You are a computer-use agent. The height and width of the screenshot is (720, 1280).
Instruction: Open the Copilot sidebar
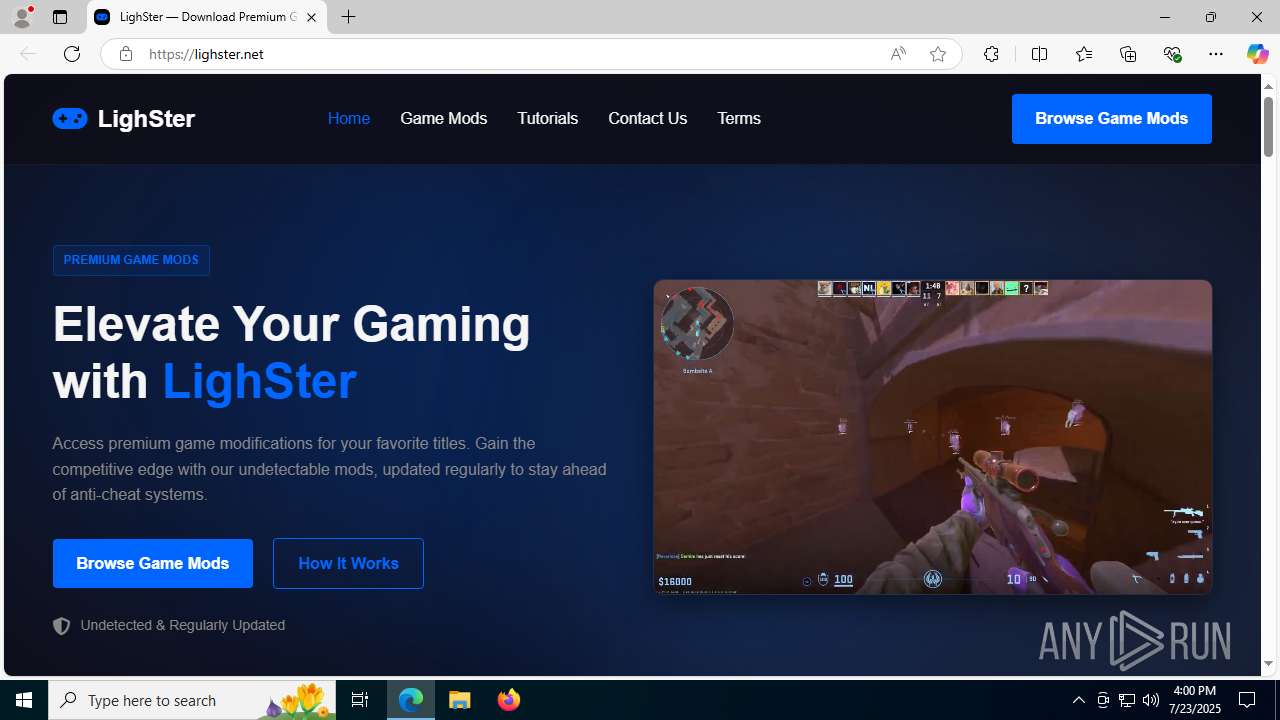(x=1257, y=54)
